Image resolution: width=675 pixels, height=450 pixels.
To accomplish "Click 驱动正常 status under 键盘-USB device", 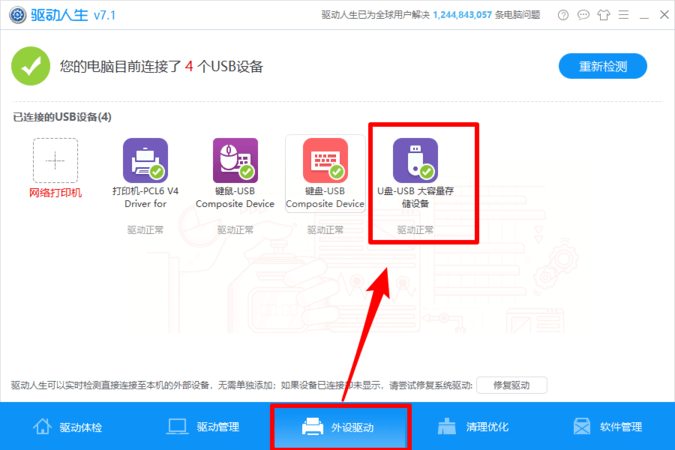I will (x=325, y=230).
